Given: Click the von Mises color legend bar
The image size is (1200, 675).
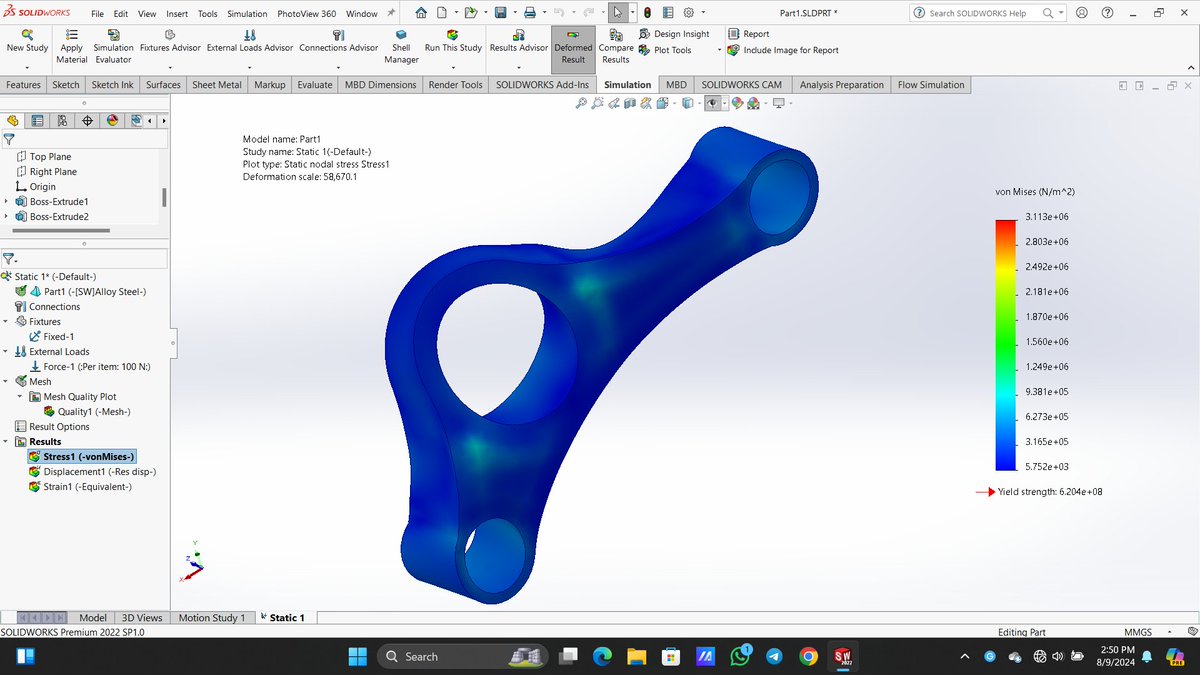Looking at the screenshot, I should [1005, 345].
